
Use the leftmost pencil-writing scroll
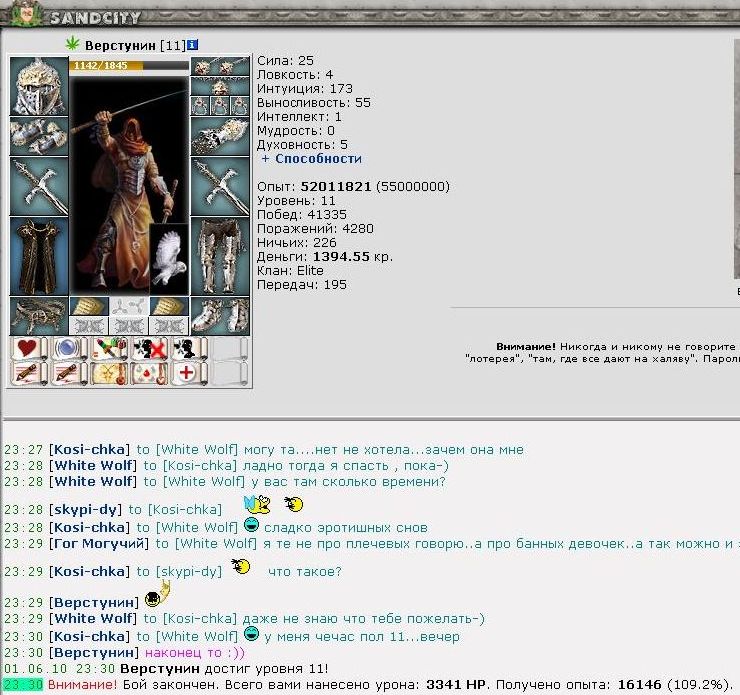(x=29, y=373)
